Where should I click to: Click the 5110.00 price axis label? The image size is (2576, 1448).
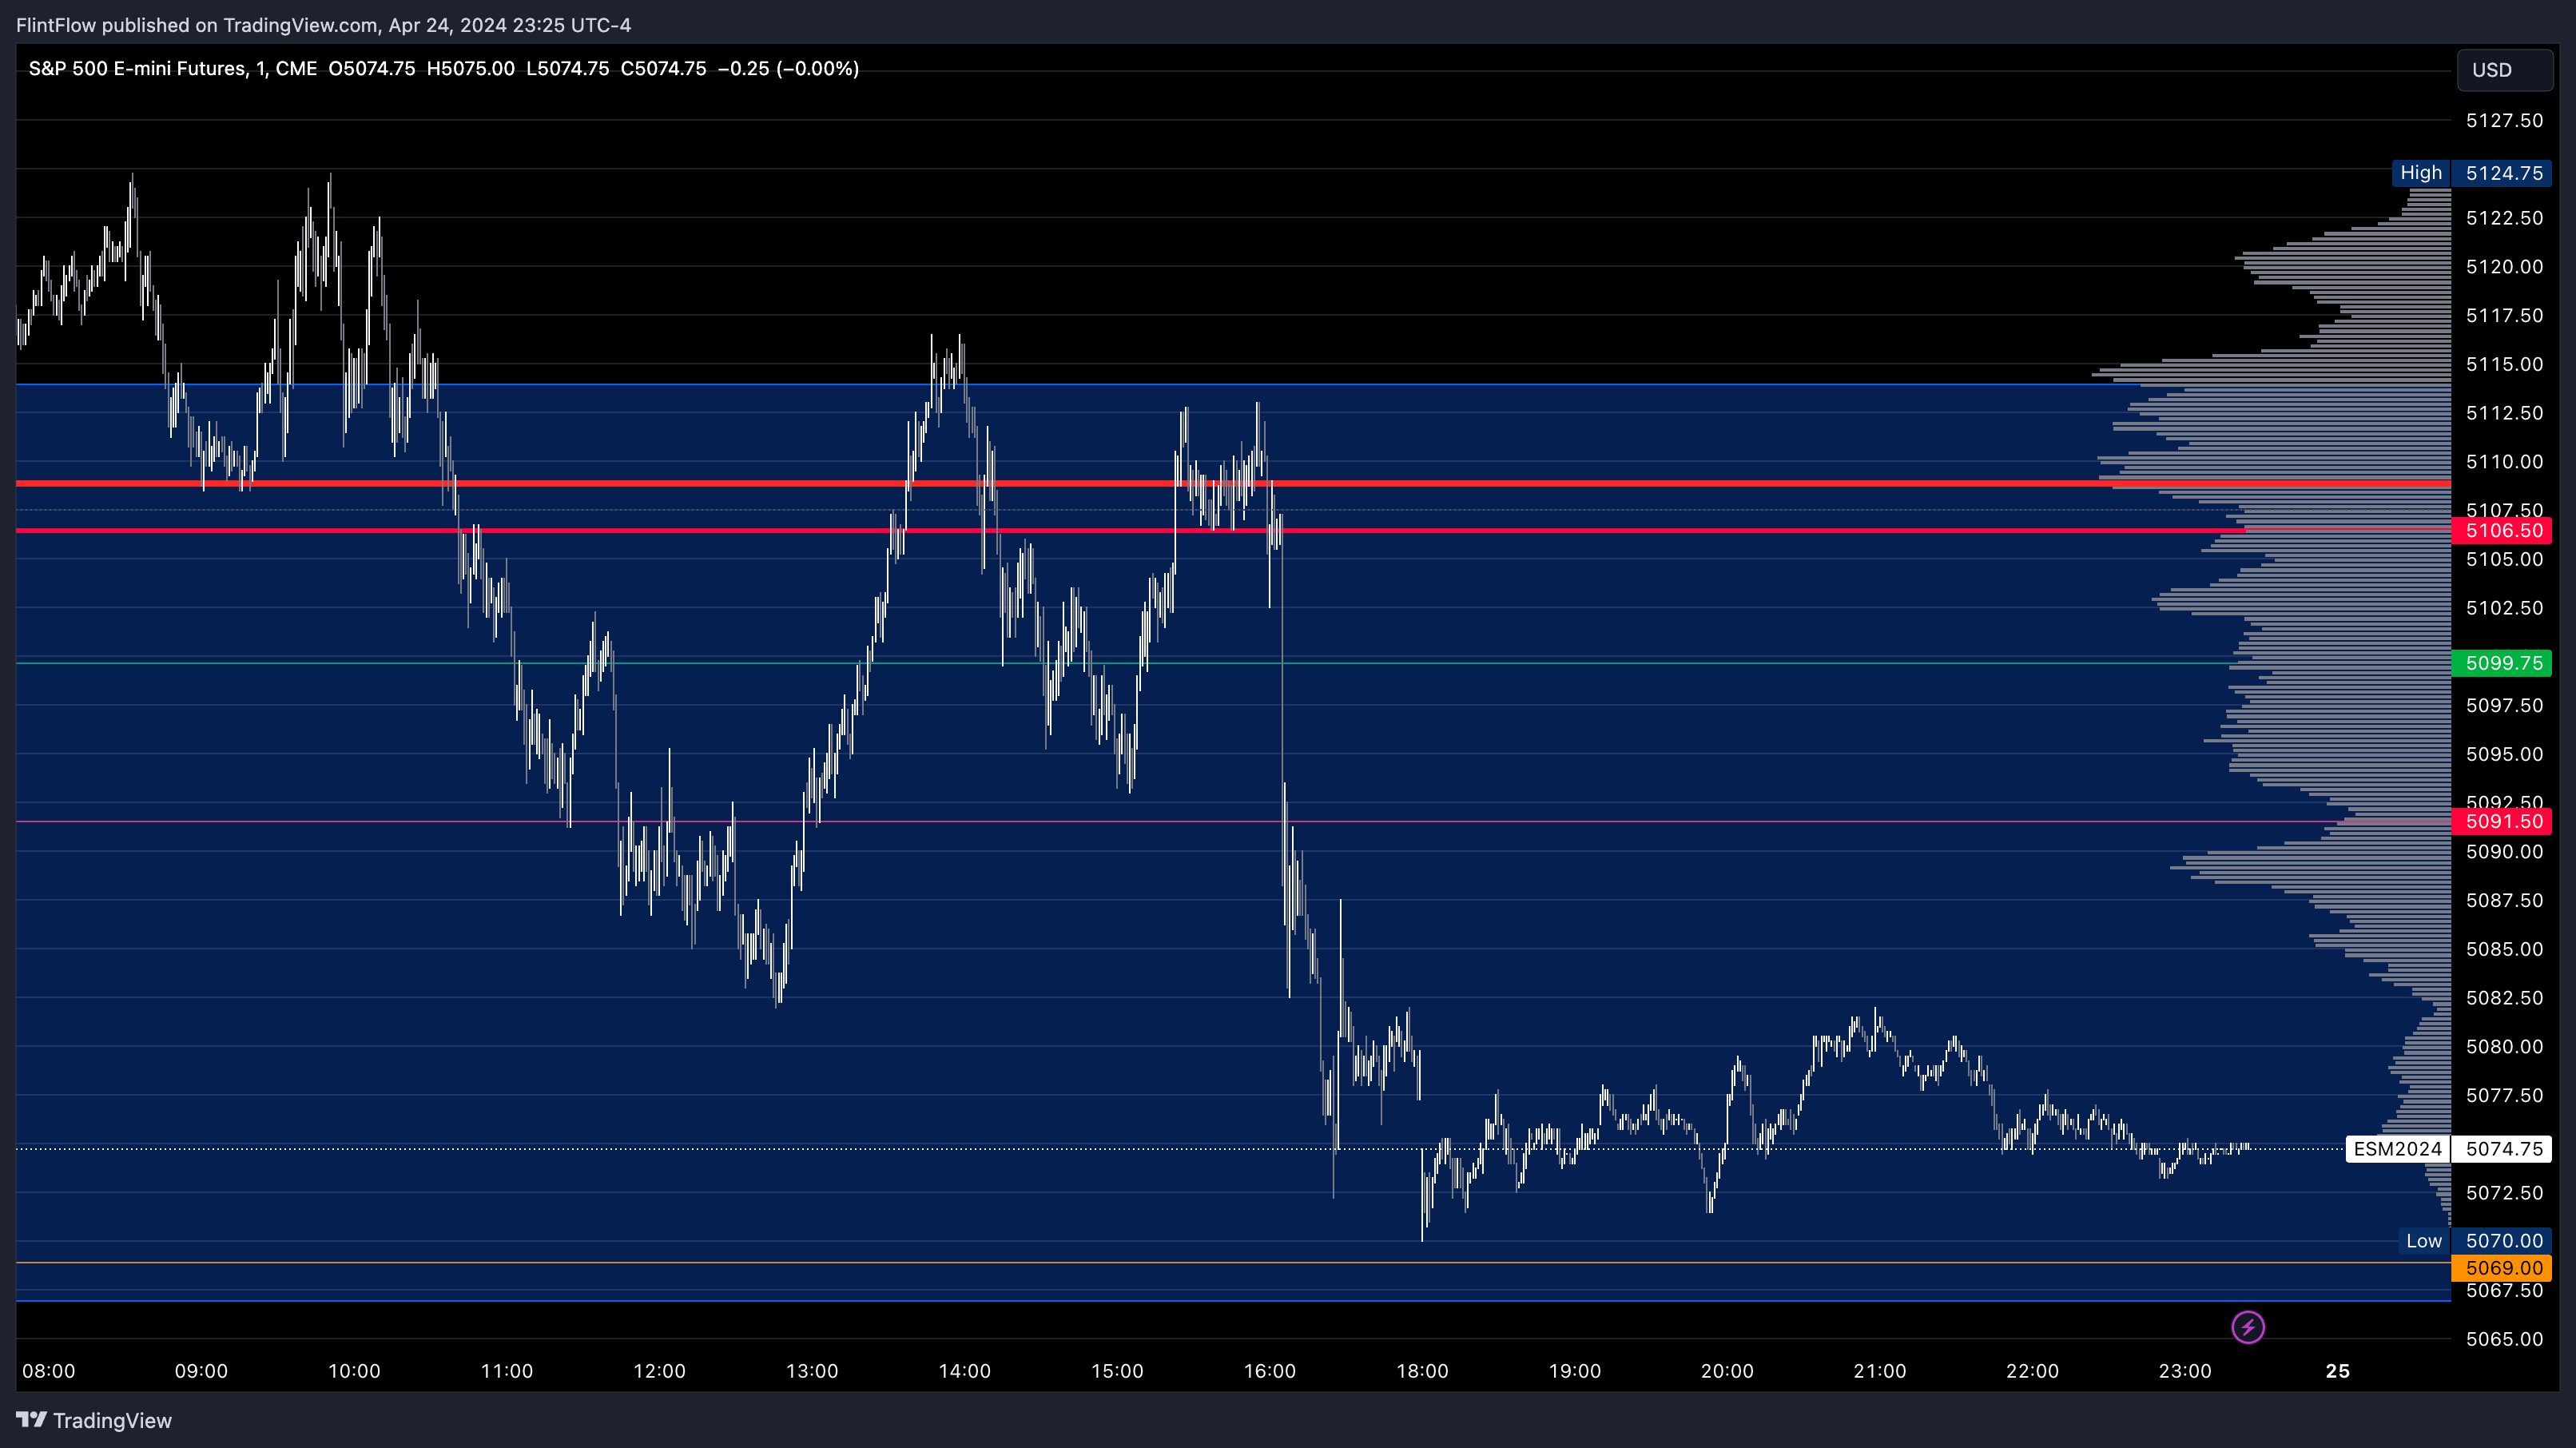[2504, 462]
